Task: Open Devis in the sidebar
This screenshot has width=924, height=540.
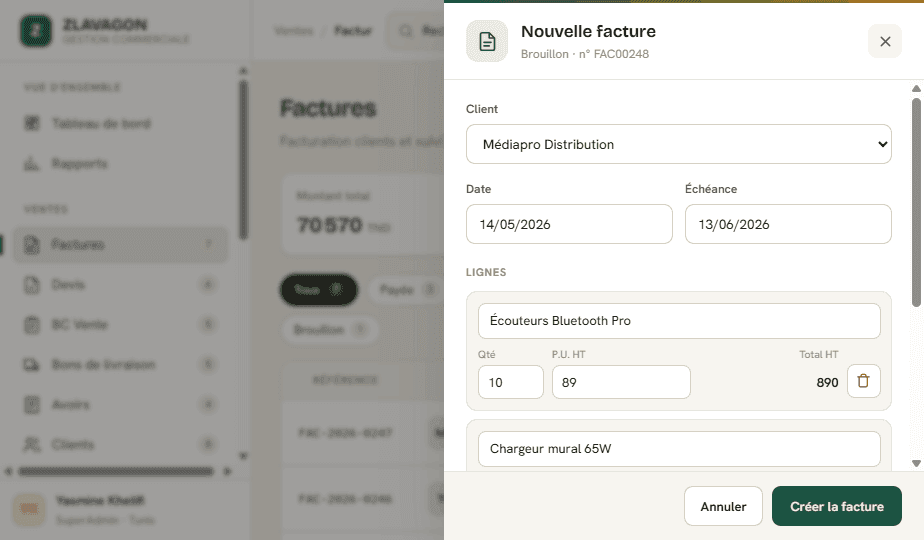Action: [120, 285]
